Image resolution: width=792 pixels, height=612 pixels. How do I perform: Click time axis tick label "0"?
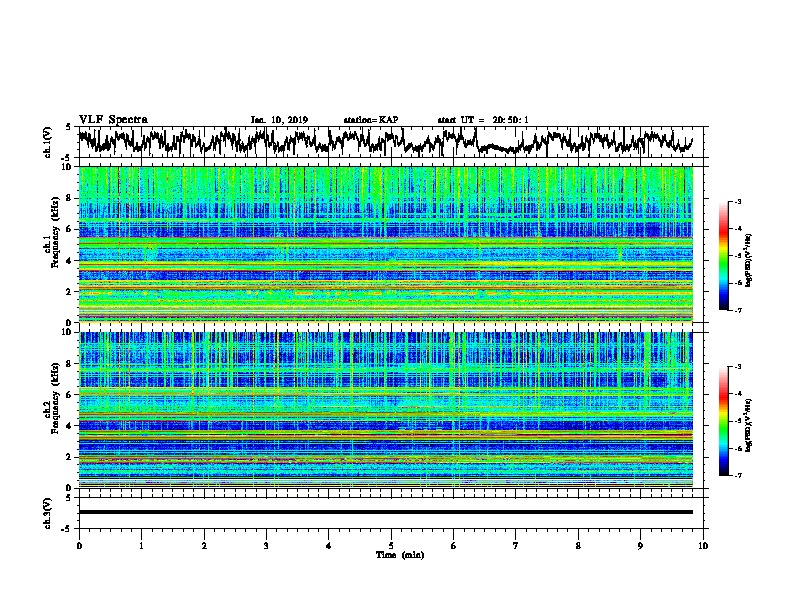click(79, 546)
